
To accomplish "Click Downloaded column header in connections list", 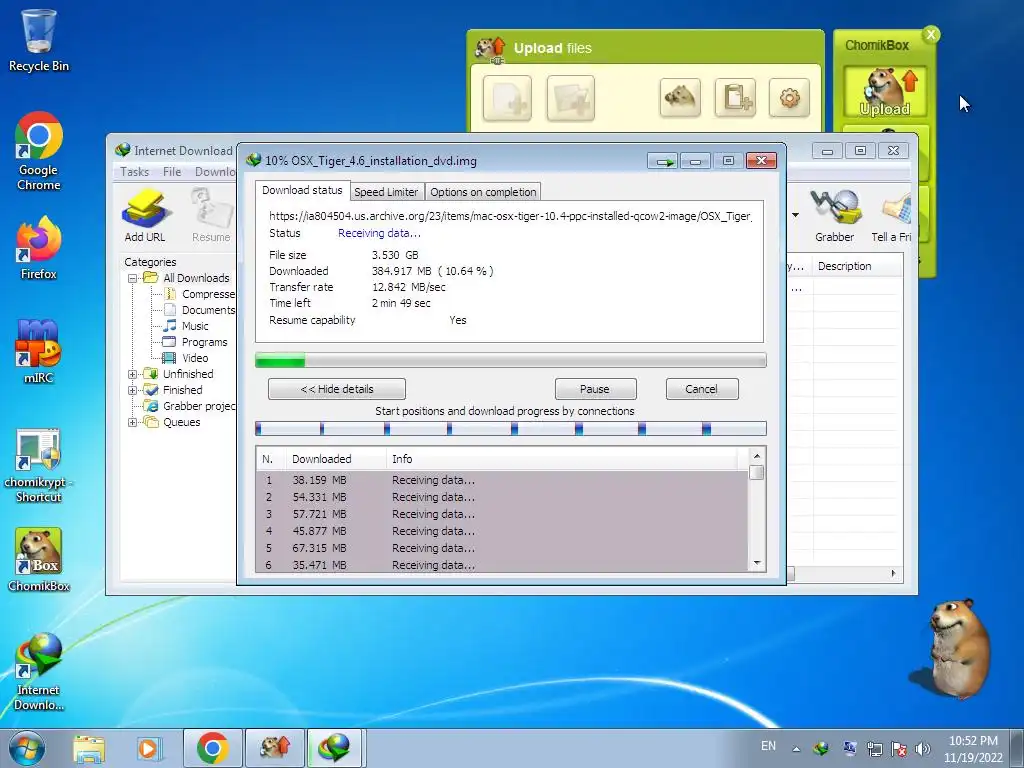I will tap(336, 459).
